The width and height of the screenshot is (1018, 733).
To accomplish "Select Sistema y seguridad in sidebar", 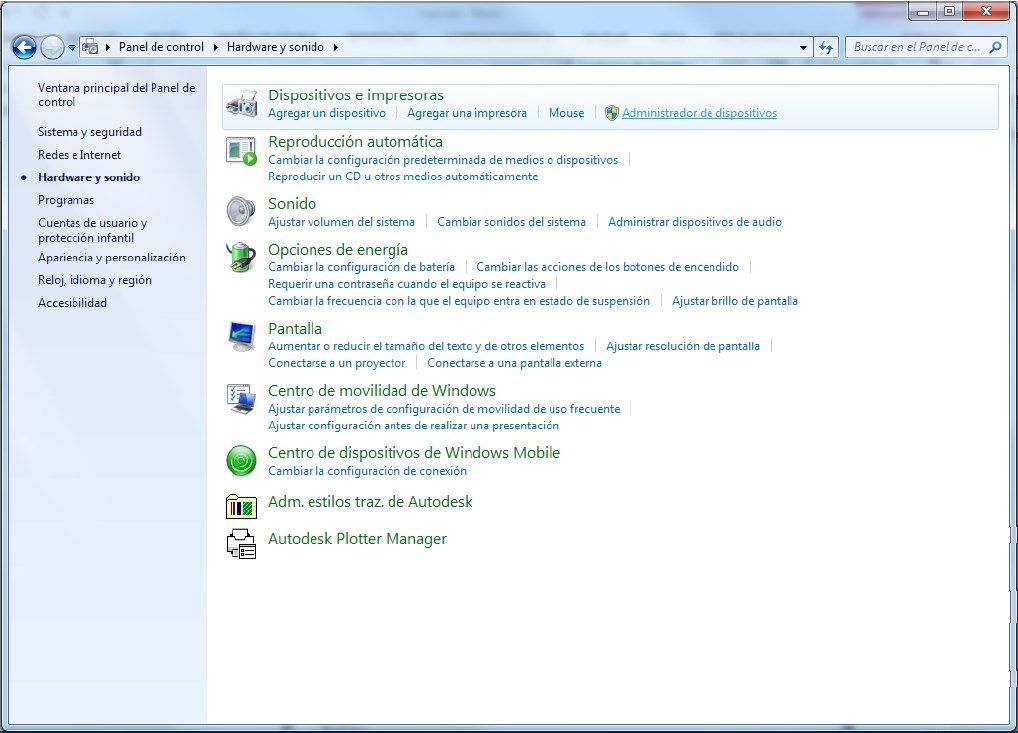I will (90, 132).
